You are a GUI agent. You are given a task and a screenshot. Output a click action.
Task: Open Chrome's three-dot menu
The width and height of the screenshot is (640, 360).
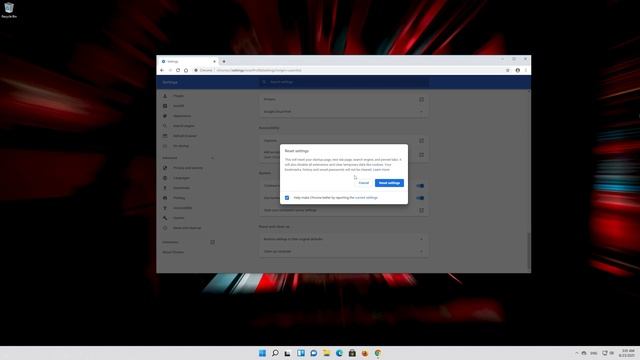click(526, 70)
